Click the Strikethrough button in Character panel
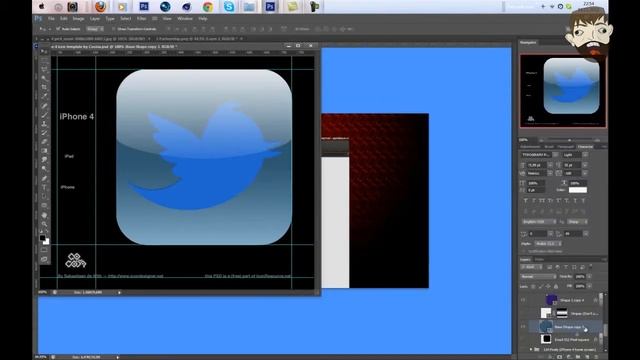 pyautogui.click(x=584, y=201)
